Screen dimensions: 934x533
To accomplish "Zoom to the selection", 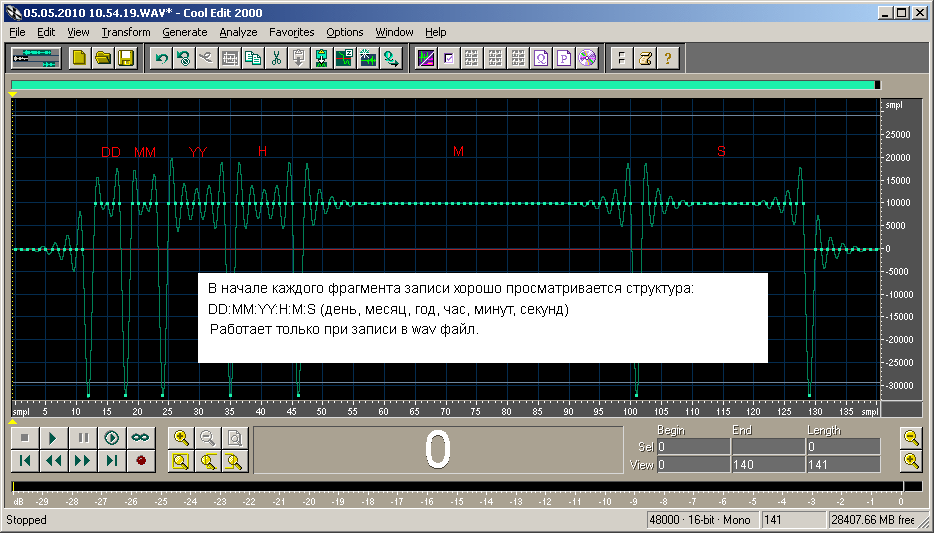I will pyautogui.click(x=181, y=460).
